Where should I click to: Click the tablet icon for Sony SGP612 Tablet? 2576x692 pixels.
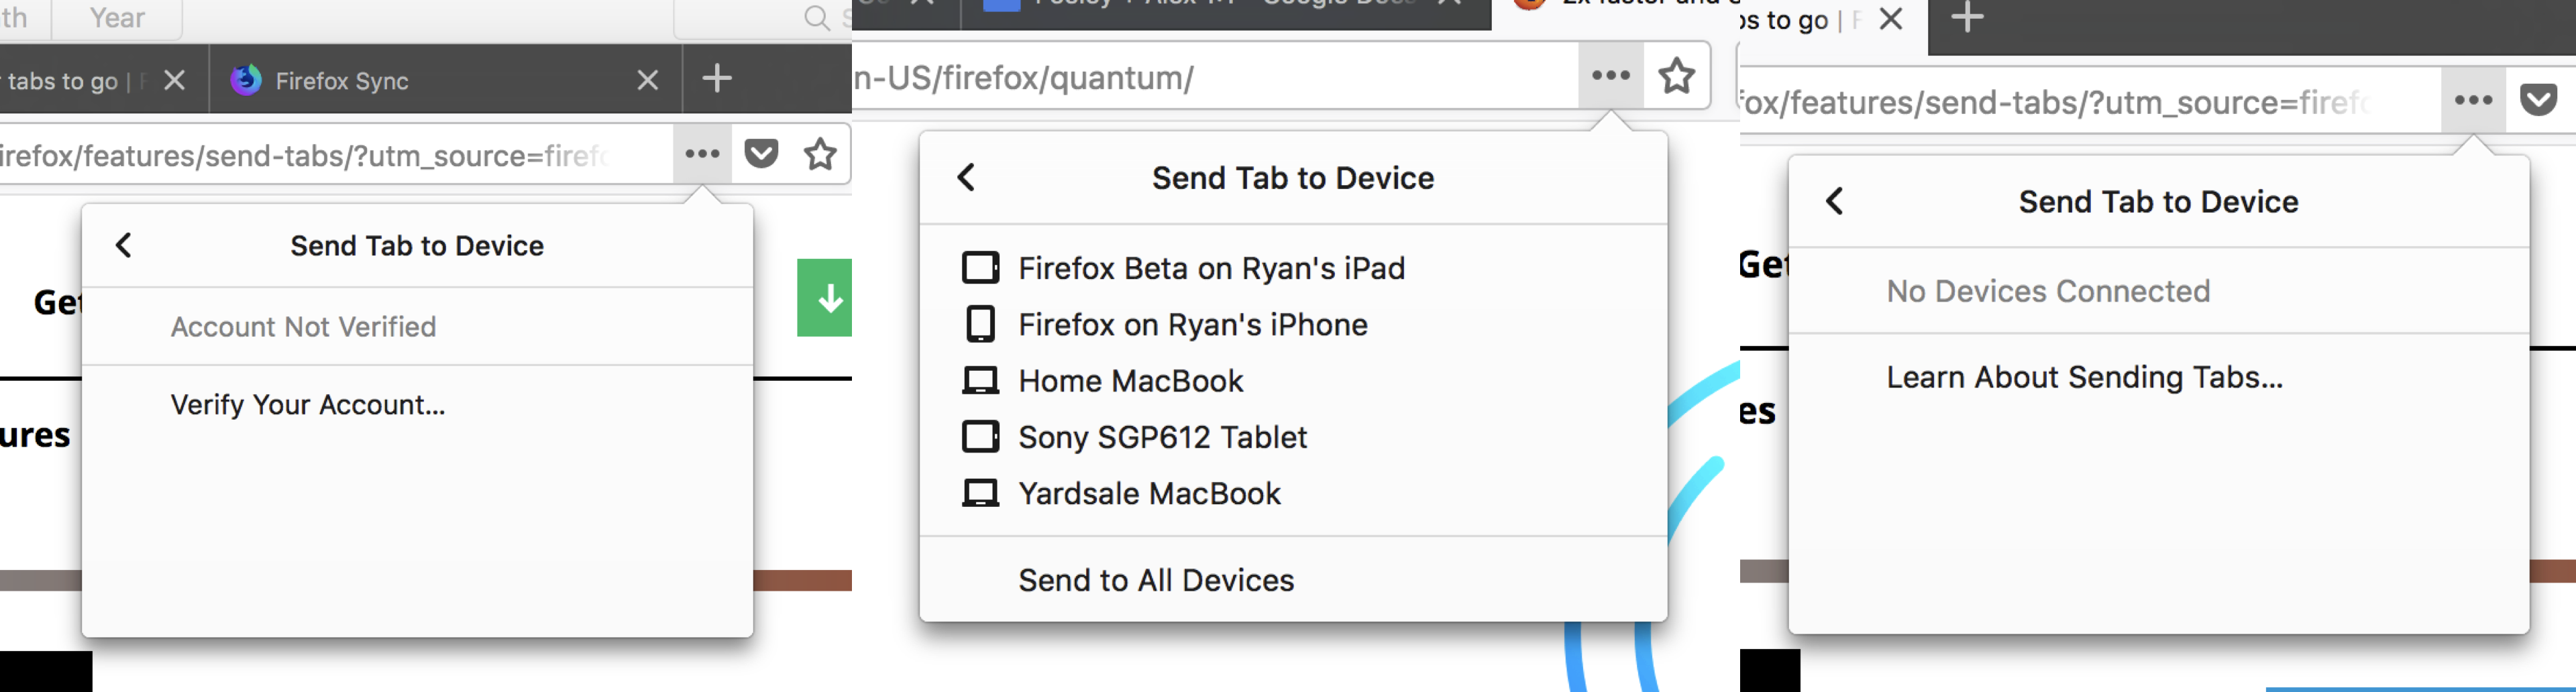[980, 437]
